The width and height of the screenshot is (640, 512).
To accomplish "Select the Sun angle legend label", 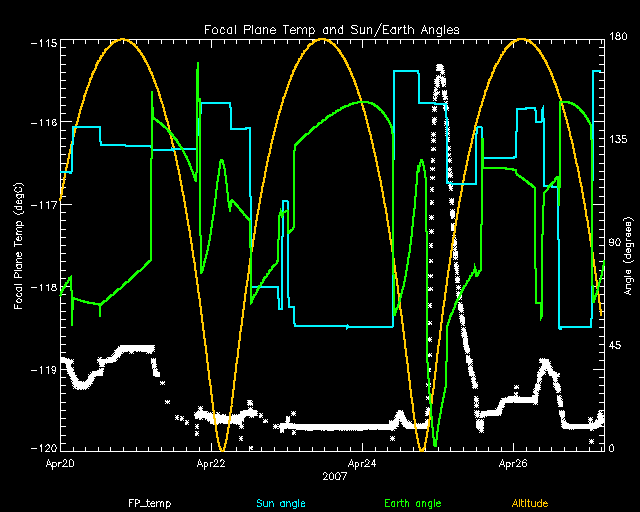I will 281,503.
